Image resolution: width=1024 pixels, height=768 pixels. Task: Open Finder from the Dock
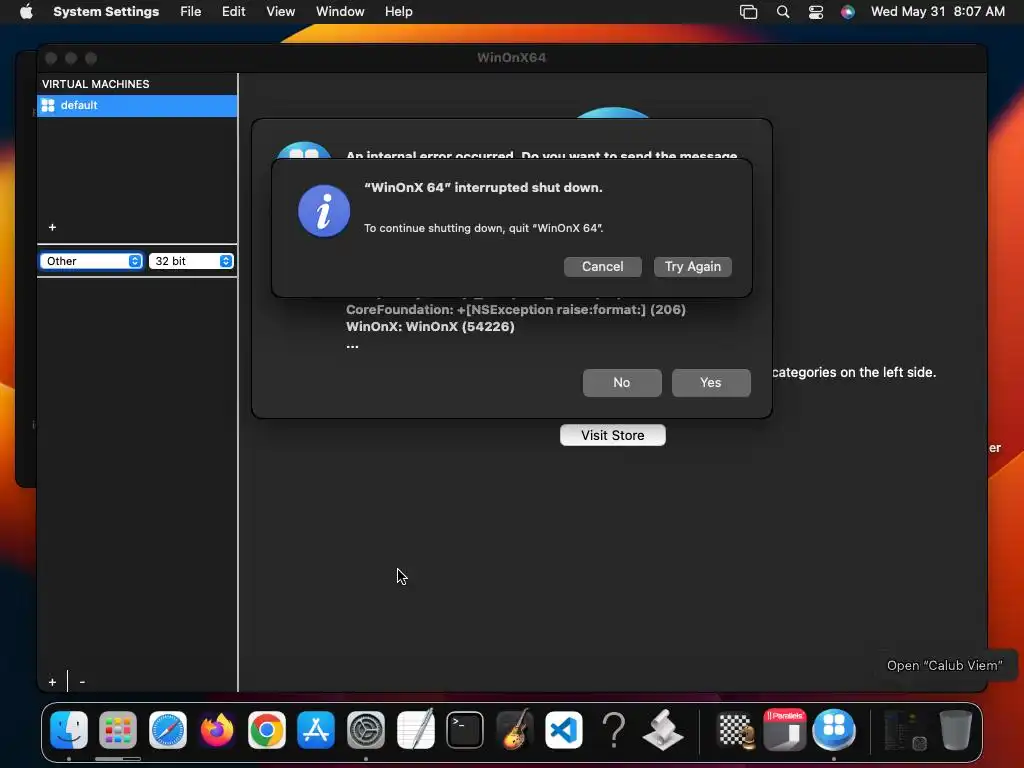pos(69,729)
